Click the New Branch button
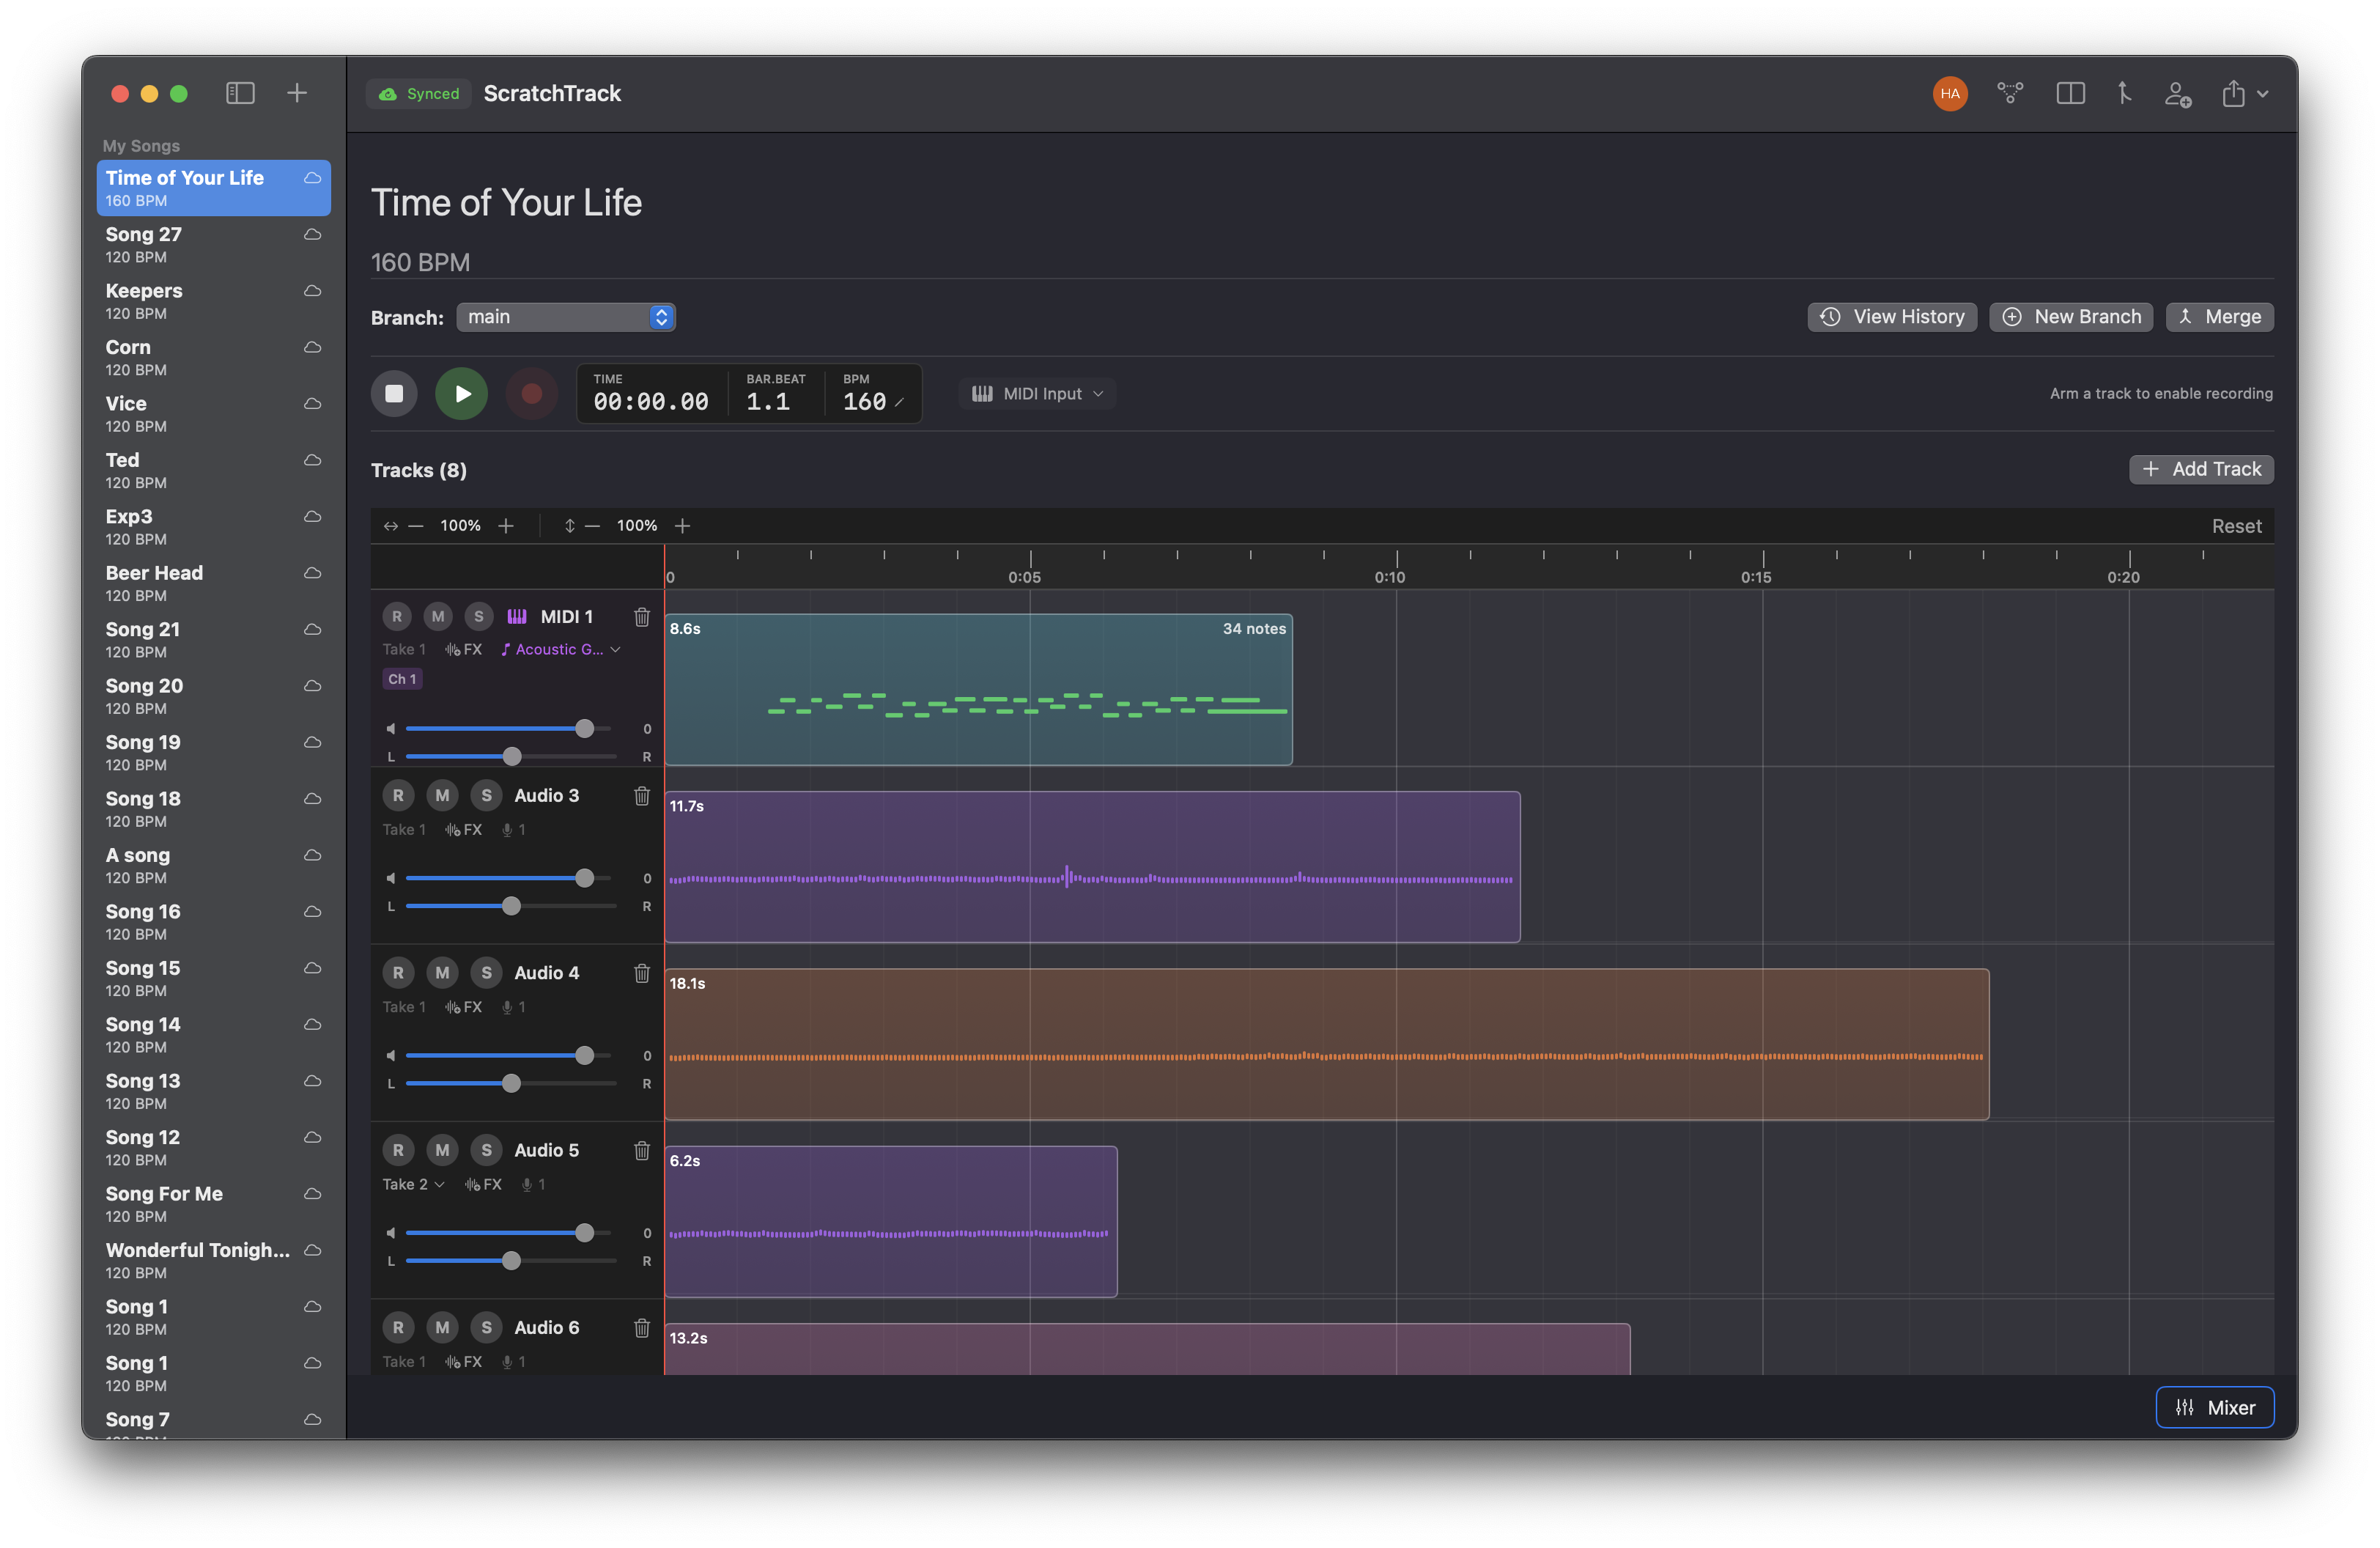Viewport: 2380px width, 1548px height. (x=2071, y=317)
